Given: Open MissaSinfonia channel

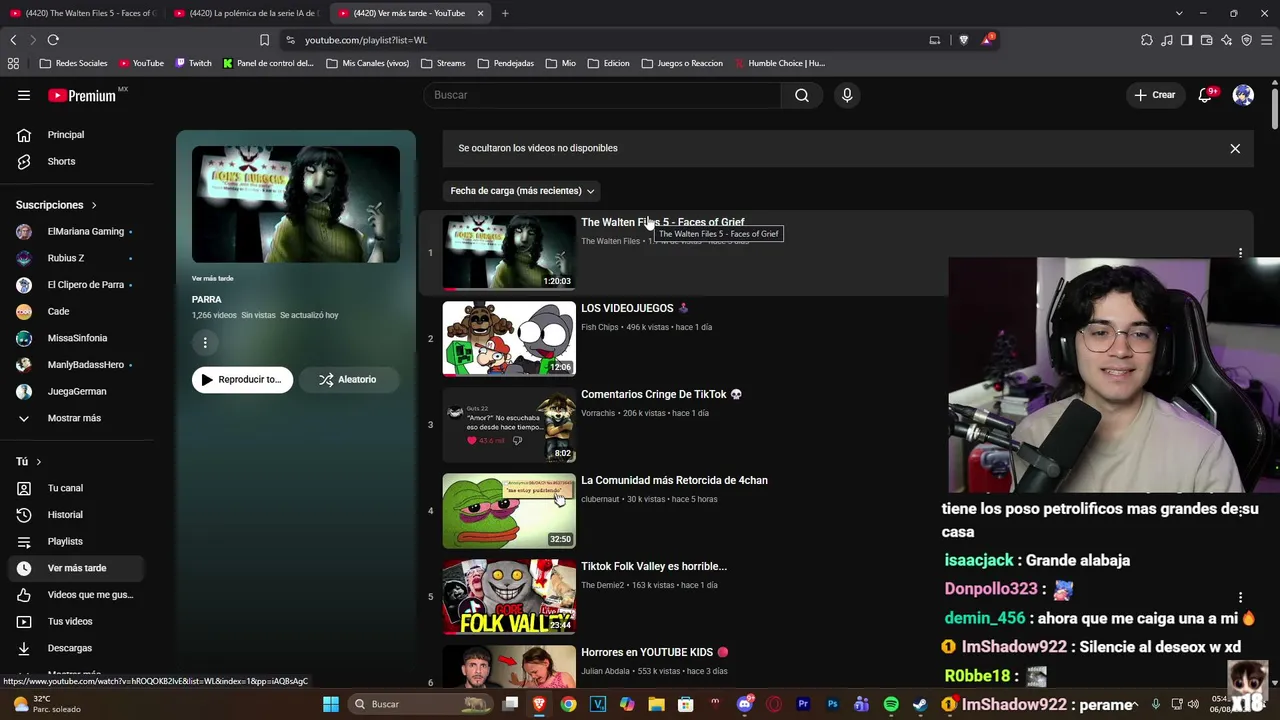Looking at the screenshot, I should click(x=77, y=338).
